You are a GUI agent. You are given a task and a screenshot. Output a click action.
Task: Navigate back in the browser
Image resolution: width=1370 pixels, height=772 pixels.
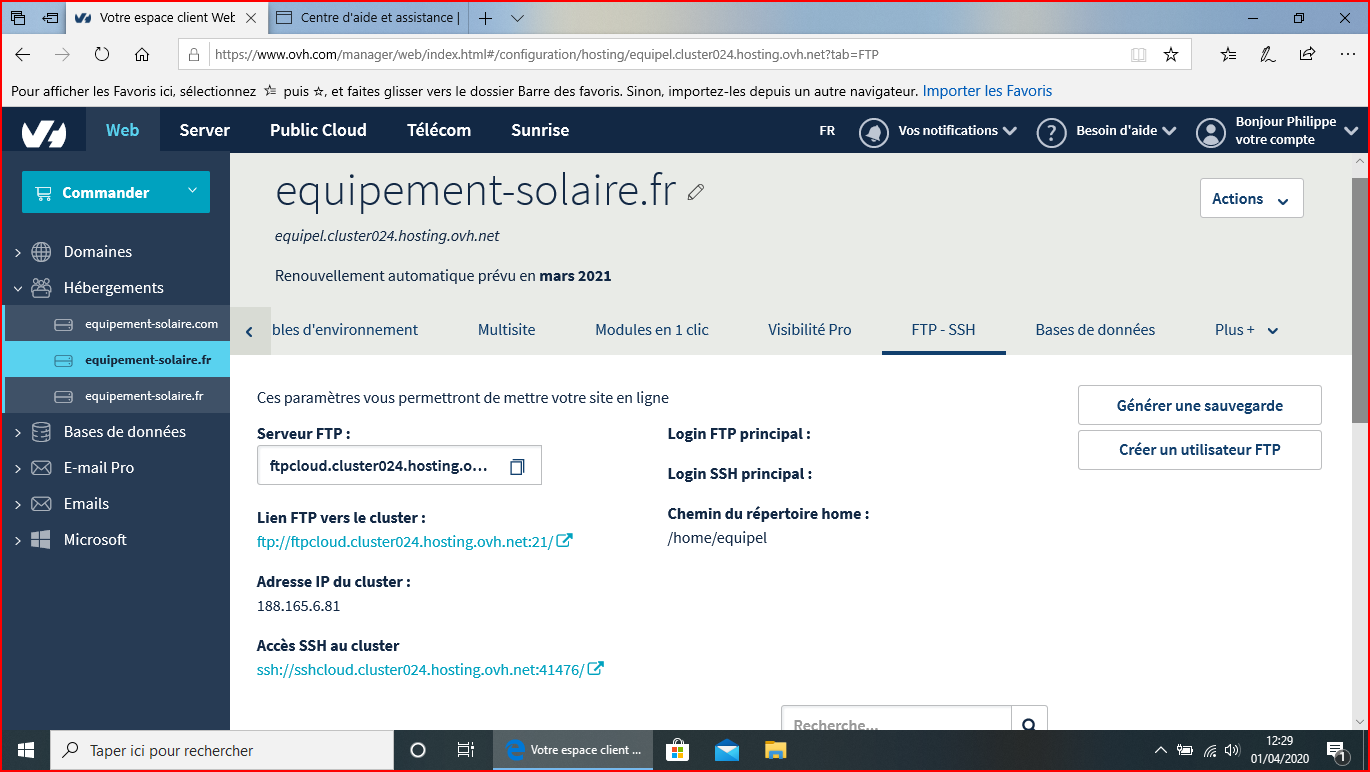click(x=23, y=55)
